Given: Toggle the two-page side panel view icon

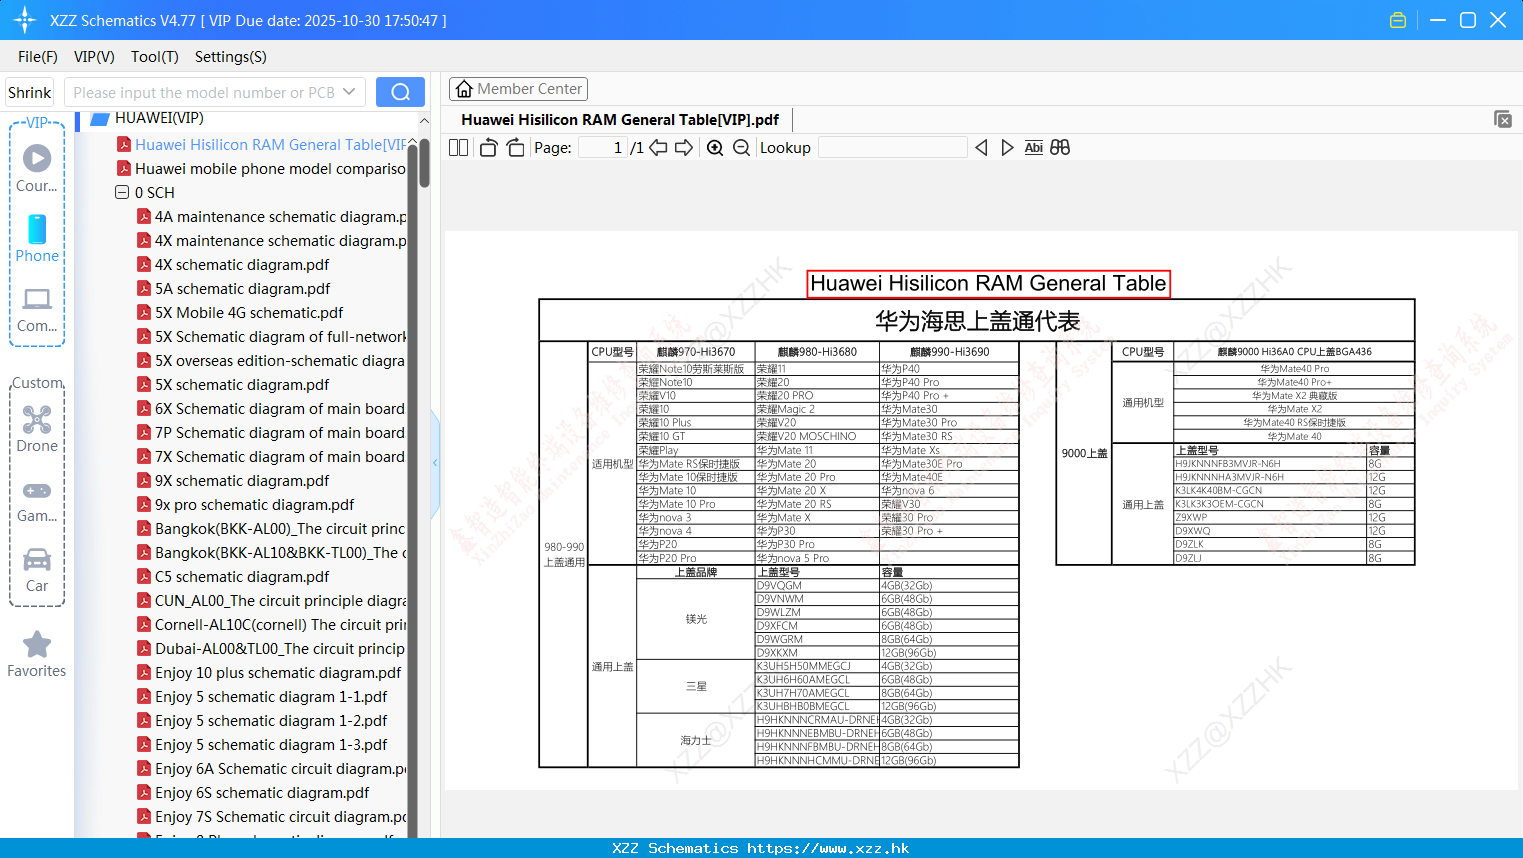Looking at the screenshot, I should pyautogui.click(x=458, y=147).
